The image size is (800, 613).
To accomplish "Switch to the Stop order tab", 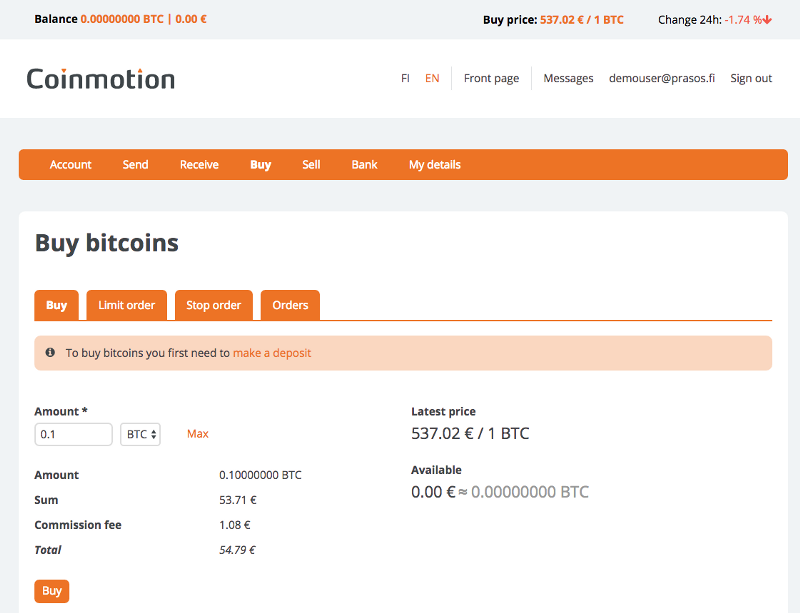I will (214, 305).
